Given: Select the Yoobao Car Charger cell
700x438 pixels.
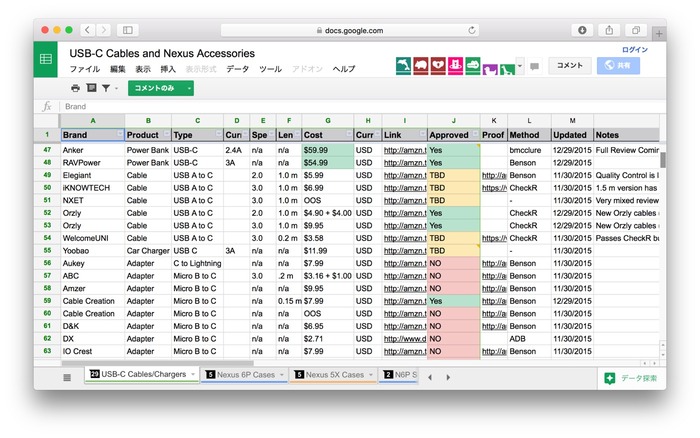Looking at the screenshot, I should (148, 250).
